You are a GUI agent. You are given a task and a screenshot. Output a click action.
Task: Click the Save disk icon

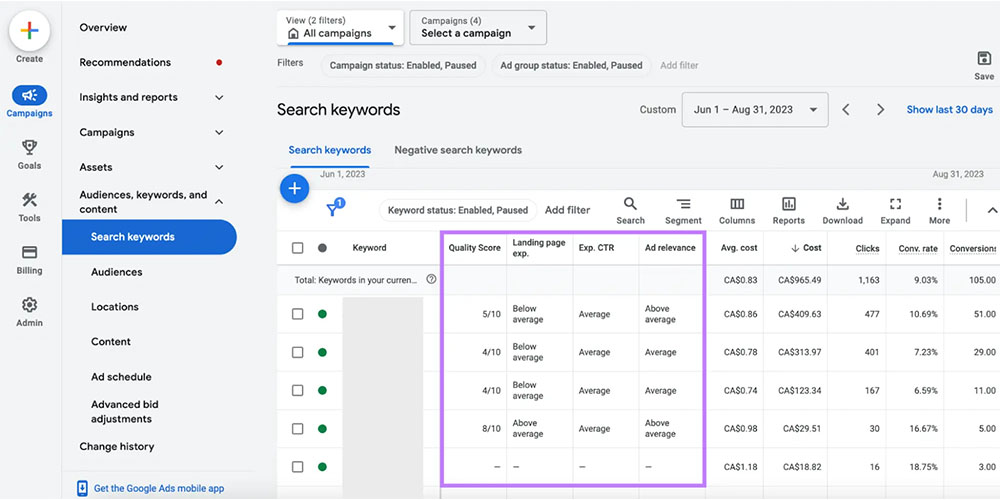pyautogui.click(x=984, y=59)
